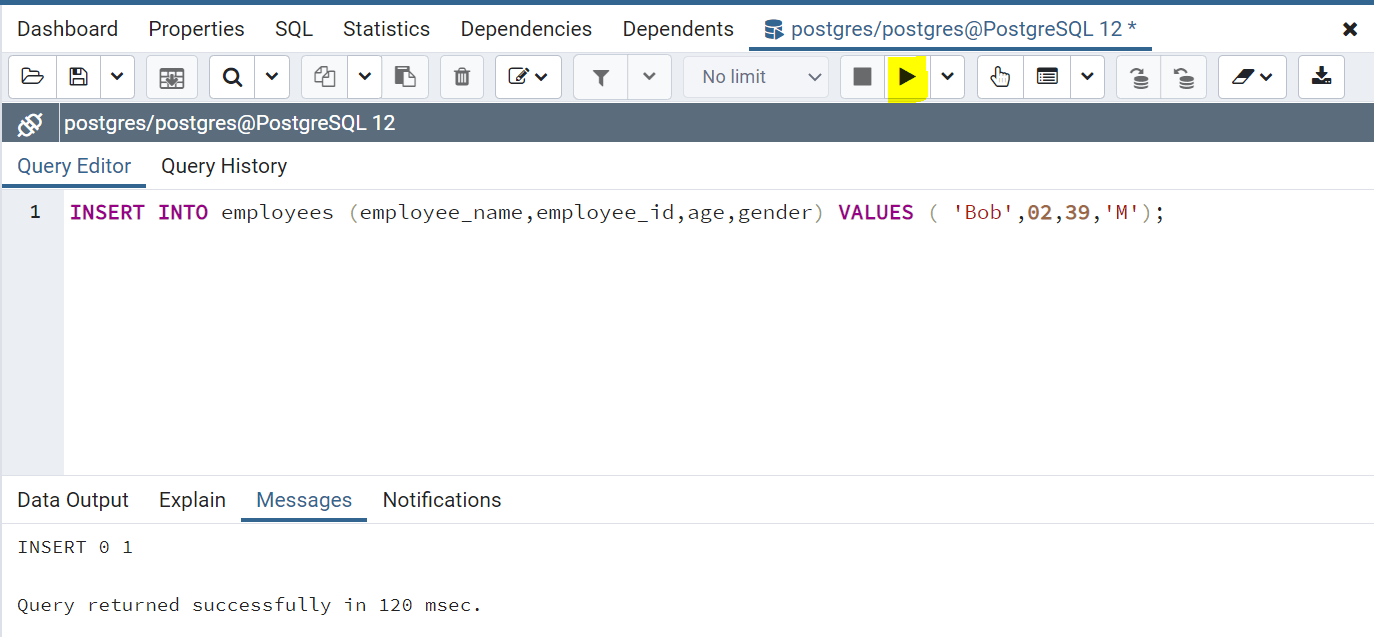Open the Copy options dropdown arrow

click(364, 77)
